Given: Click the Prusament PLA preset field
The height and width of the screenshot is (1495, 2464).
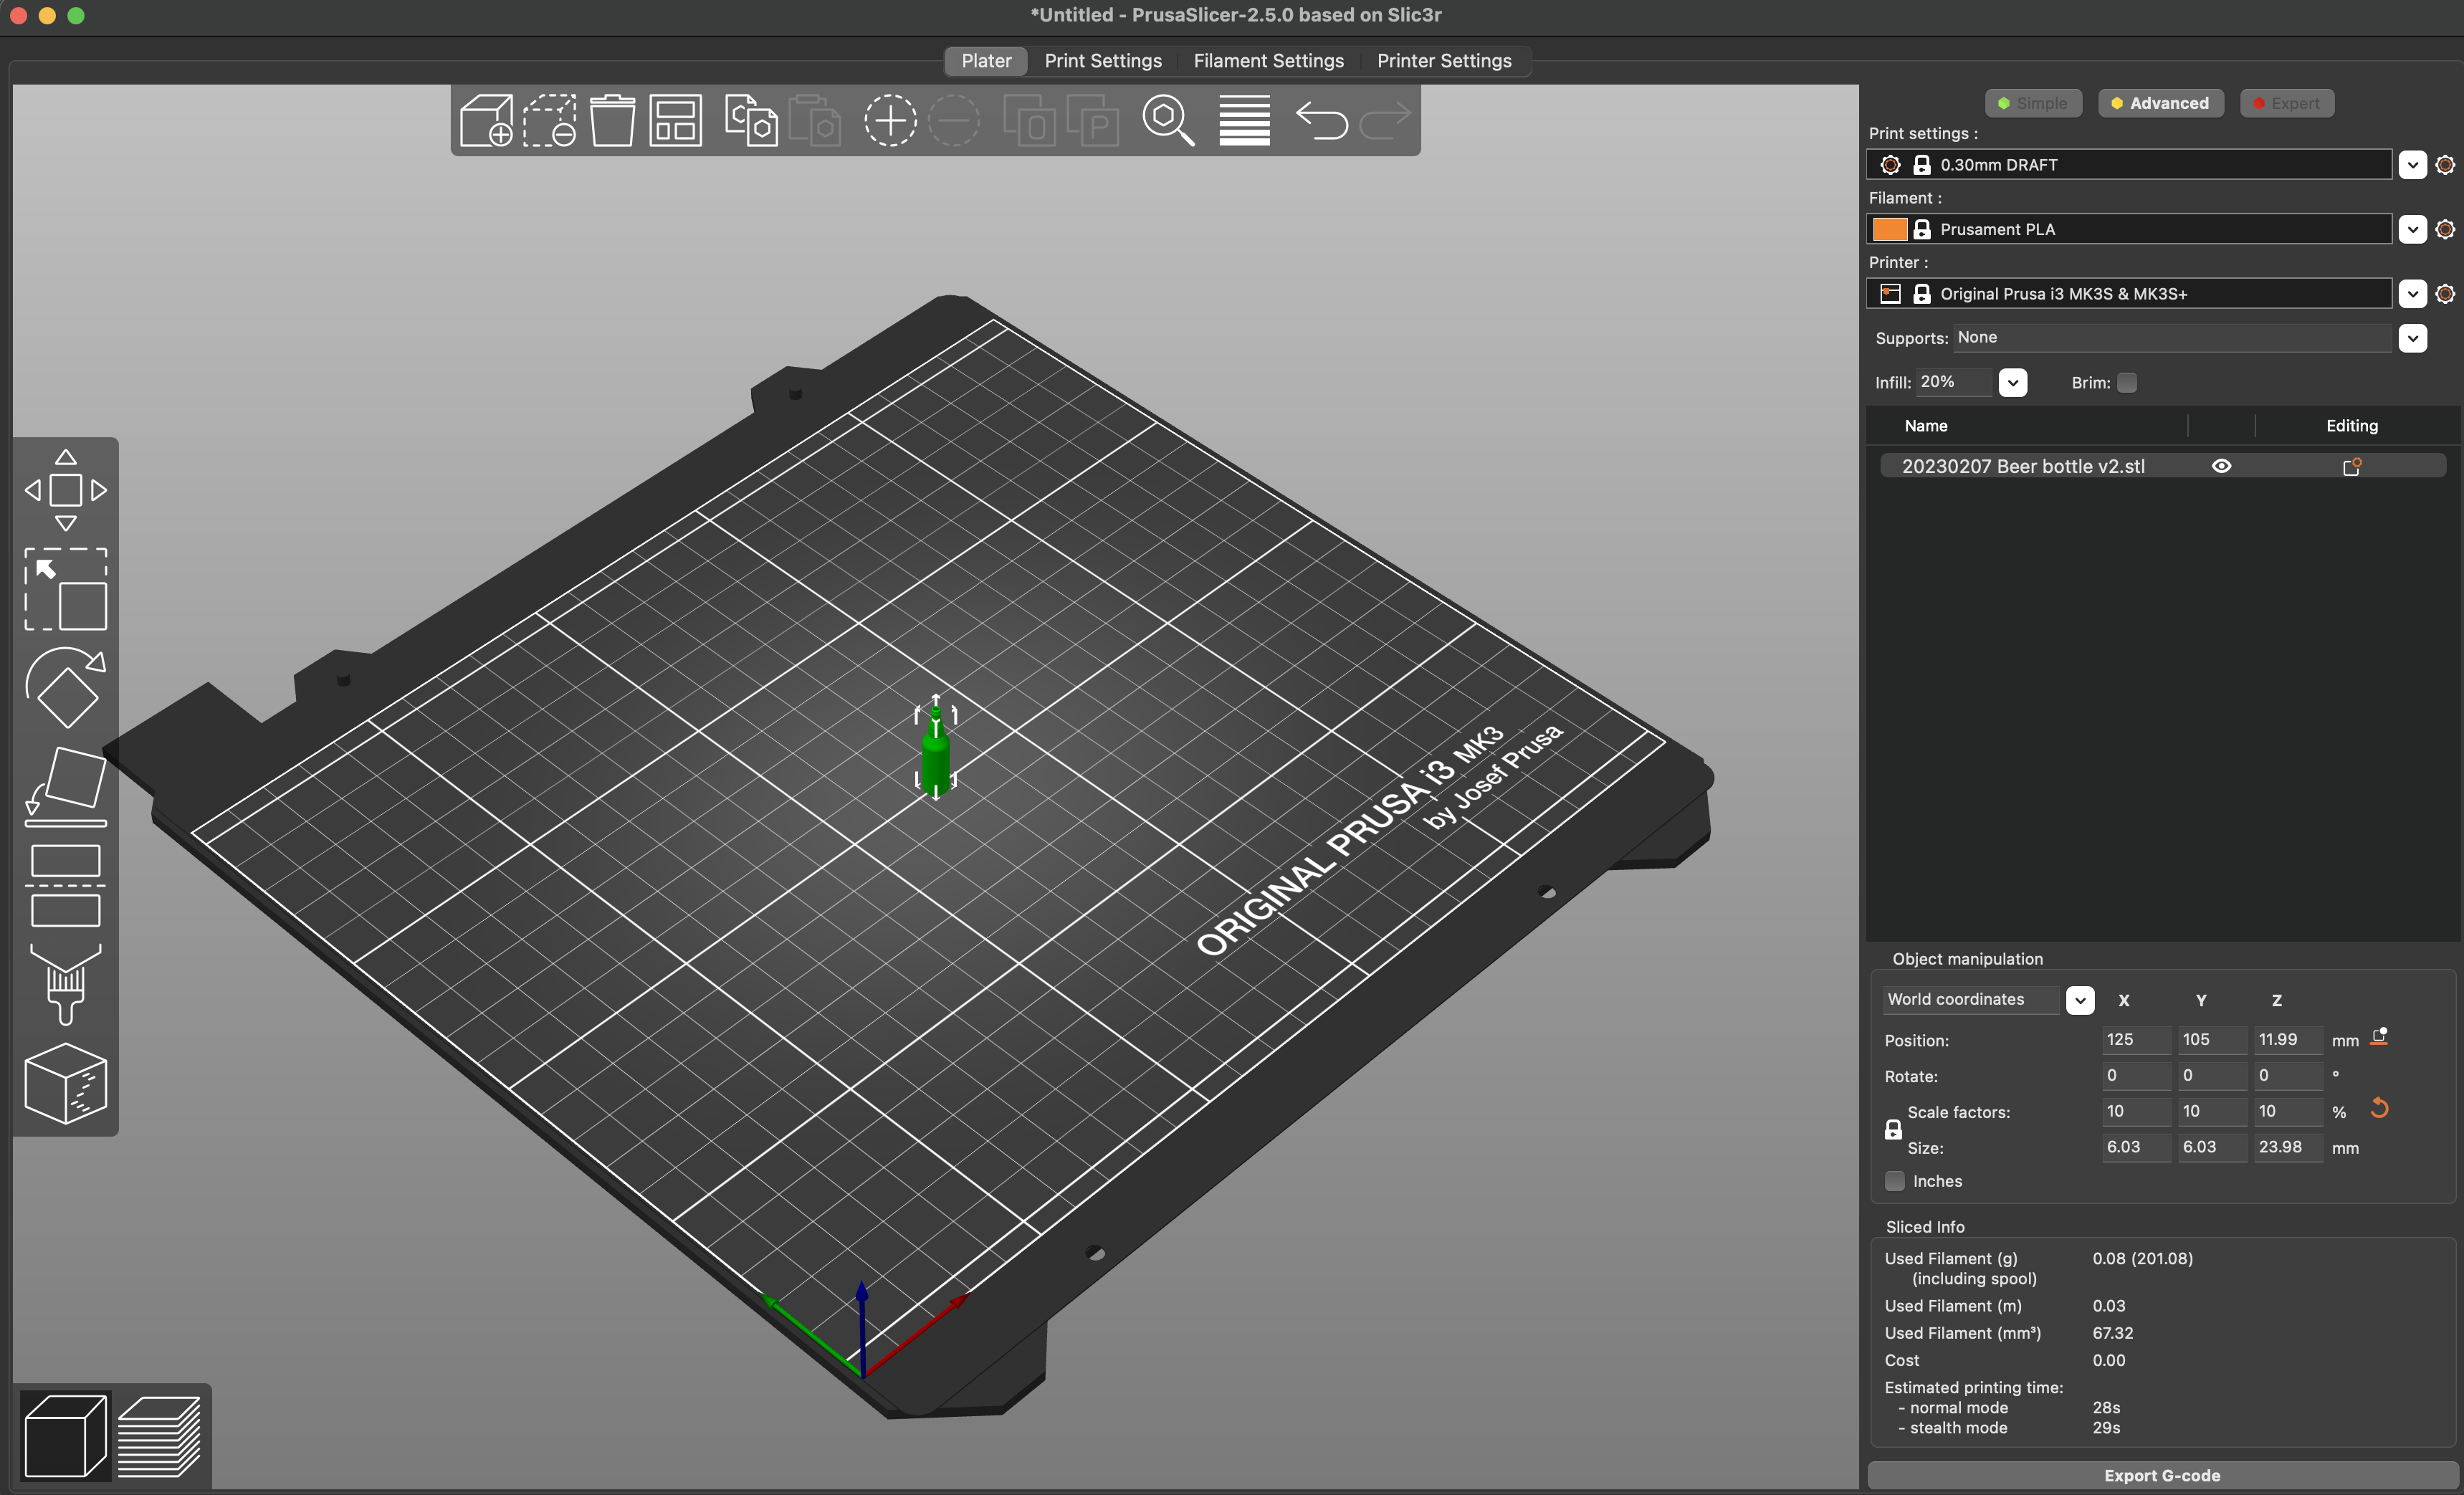Looking at the screenshot, I should pyautogui.click(x=2129, y=230).
